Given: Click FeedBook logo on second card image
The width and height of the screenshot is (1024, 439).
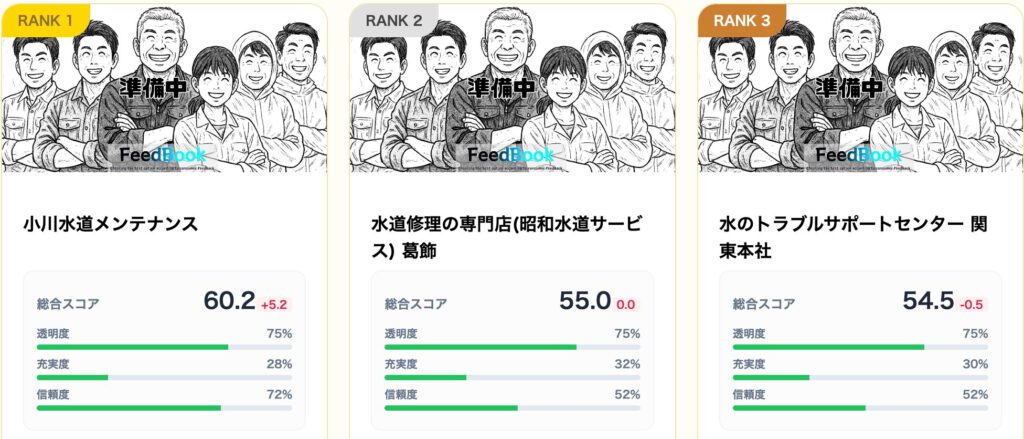Looking at the screenshot, I should [x=511, y=156].
